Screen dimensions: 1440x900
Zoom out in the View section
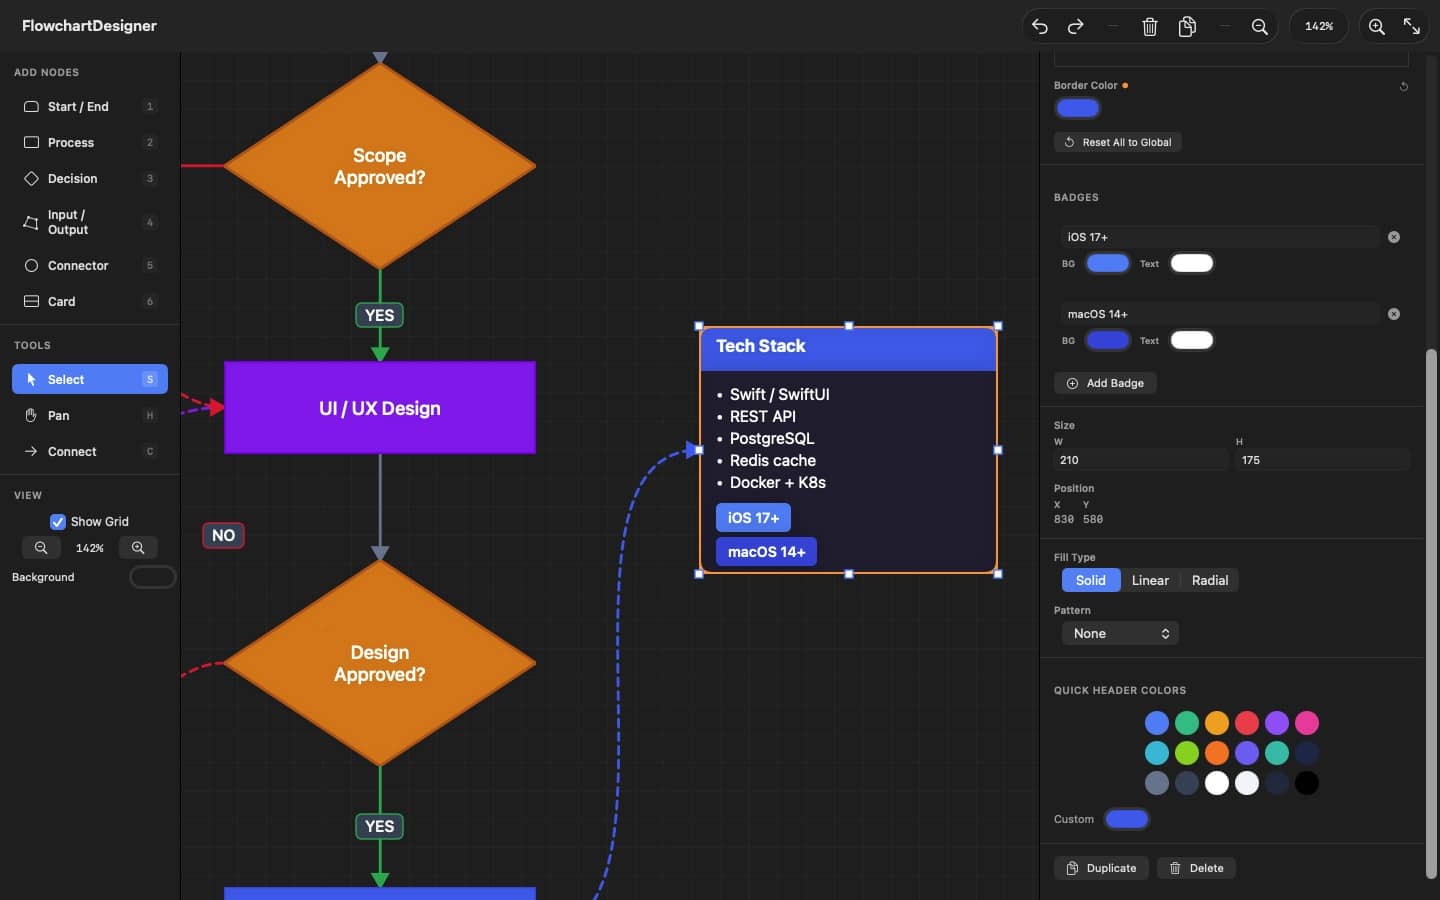41,548
